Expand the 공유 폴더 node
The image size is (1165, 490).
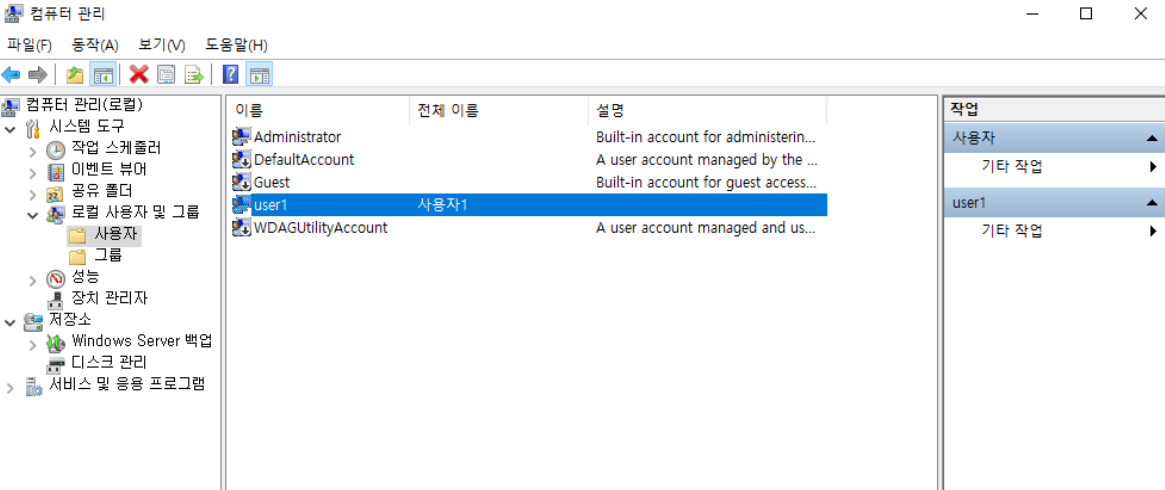tap(33, 195)
